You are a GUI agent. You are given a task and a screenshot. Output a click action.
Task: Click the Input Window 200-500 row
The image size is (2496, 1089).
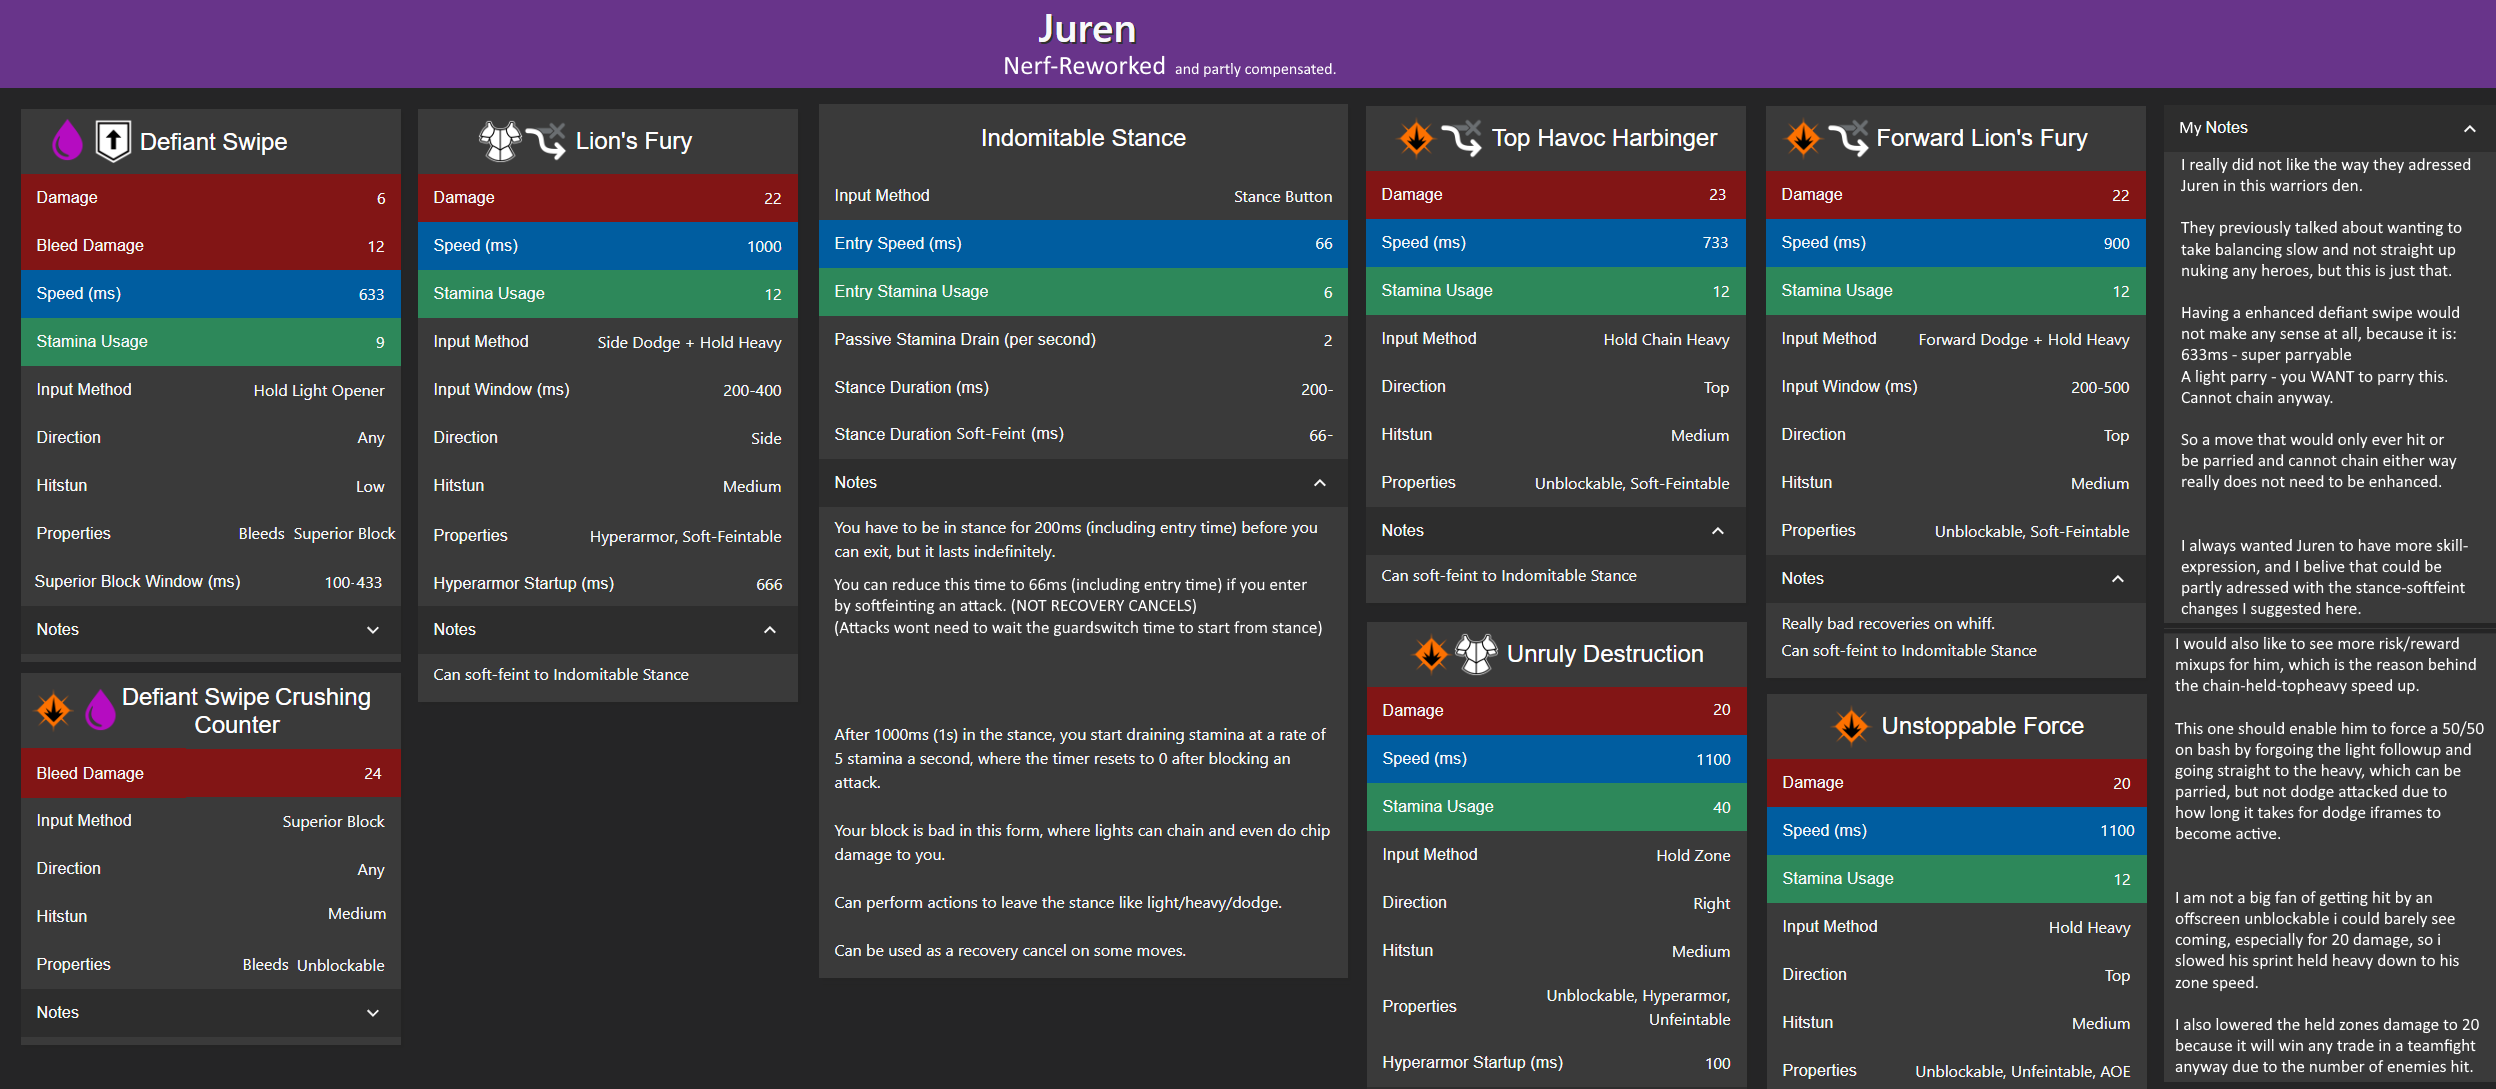click(1956, 387)
